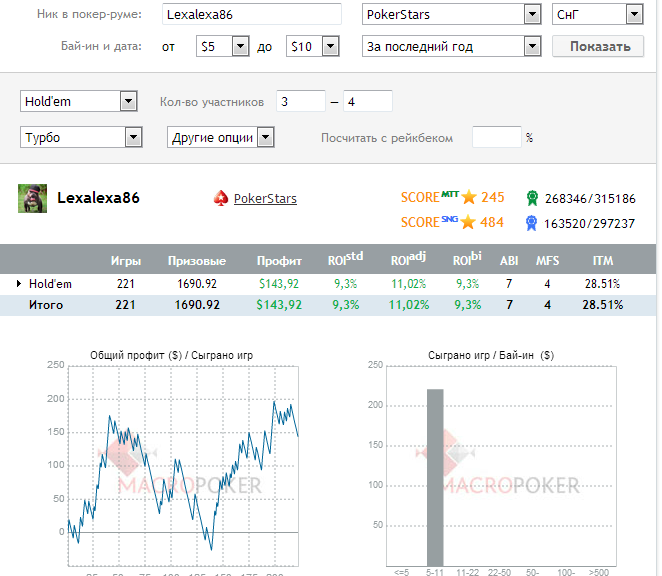Viewport: 662px width, 576px height.
Task: Click the Показать button
Action: click(598, 46)
